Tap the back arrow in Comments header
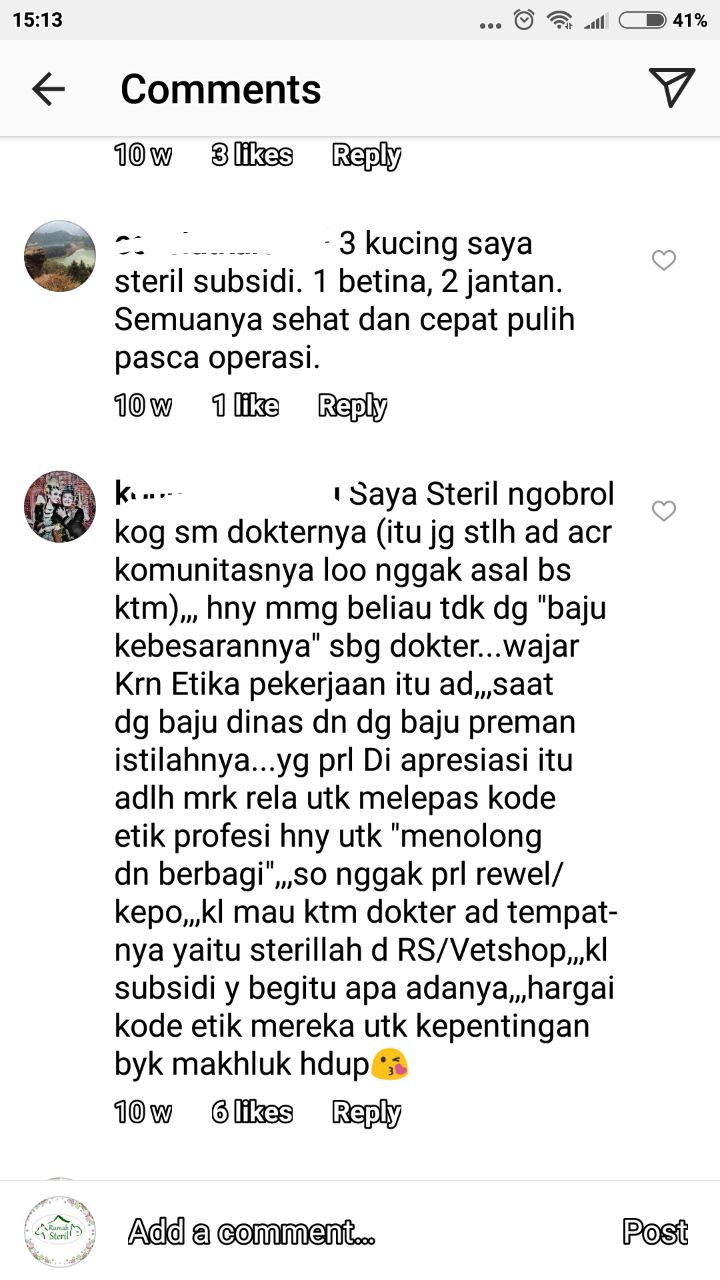 click(48, 89)
